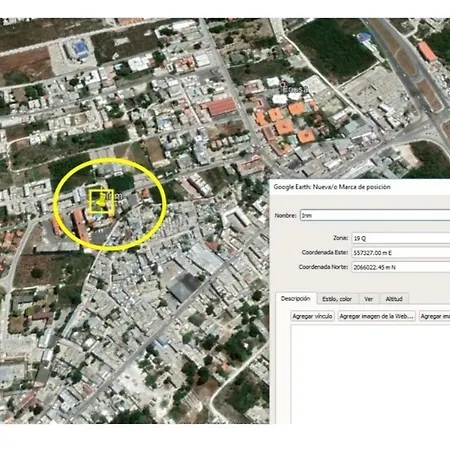The image size is (450, 450).
Task: Click the yellow pushpin placemark icon
Action: (x=101, y=201)
